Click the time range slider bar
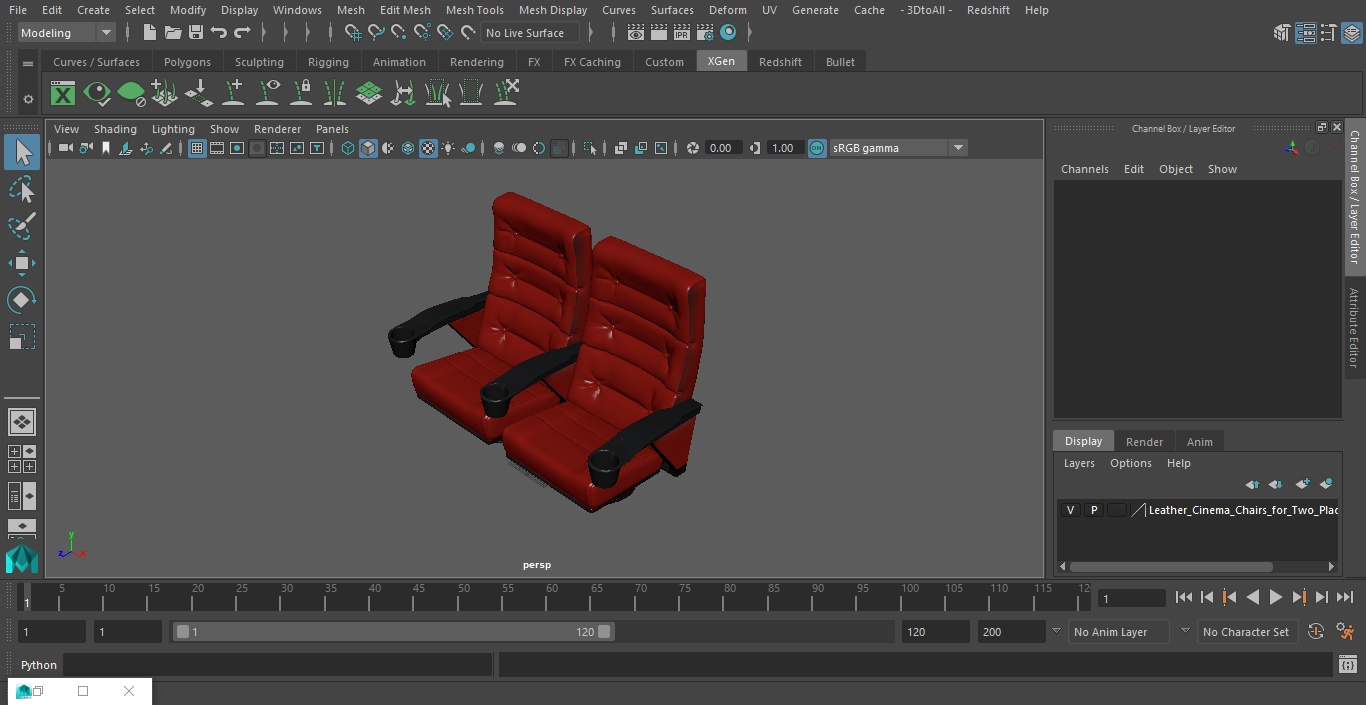The image size is (1366, 705). point(393,631)
